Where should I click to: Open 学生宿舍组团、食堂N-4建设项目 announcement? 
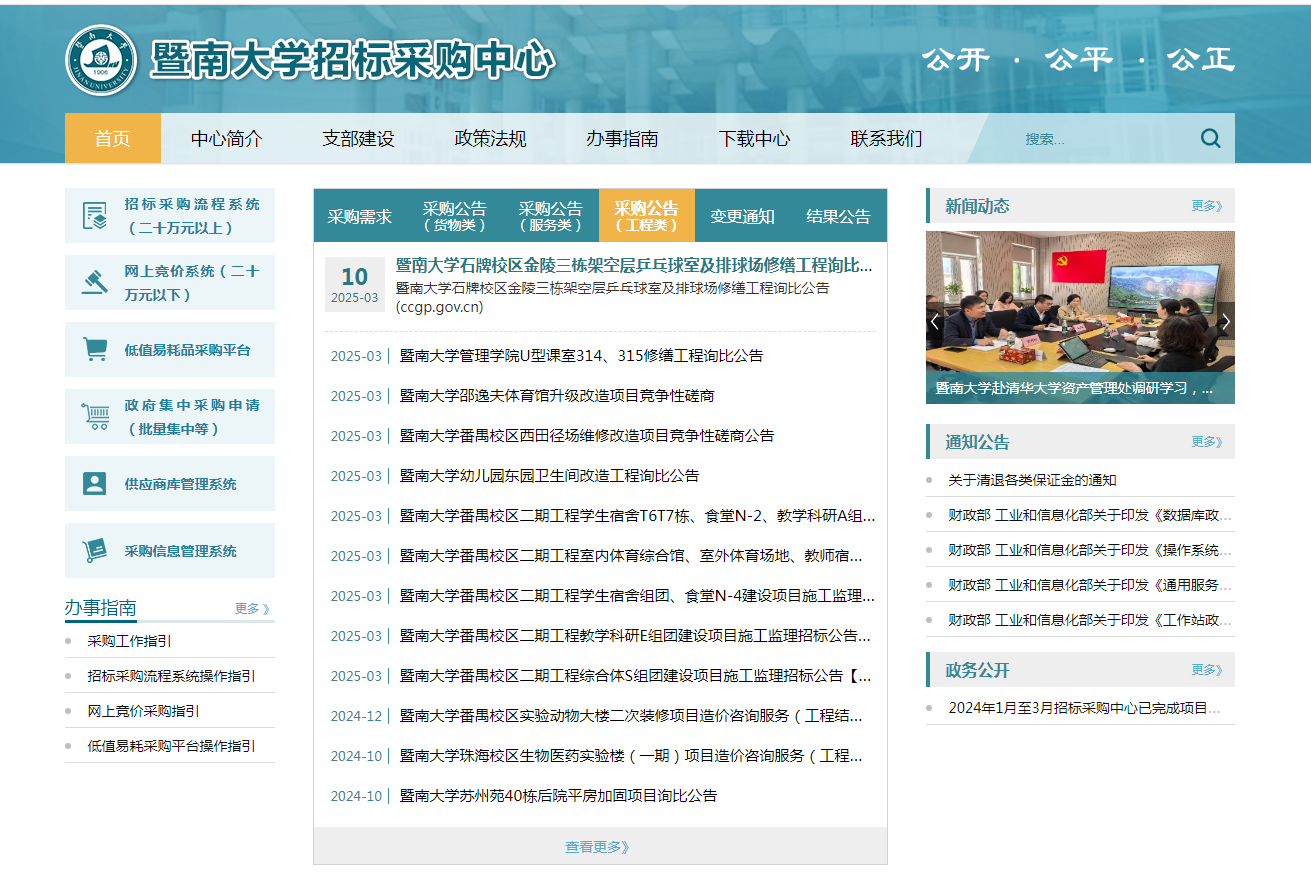[637, 595]
